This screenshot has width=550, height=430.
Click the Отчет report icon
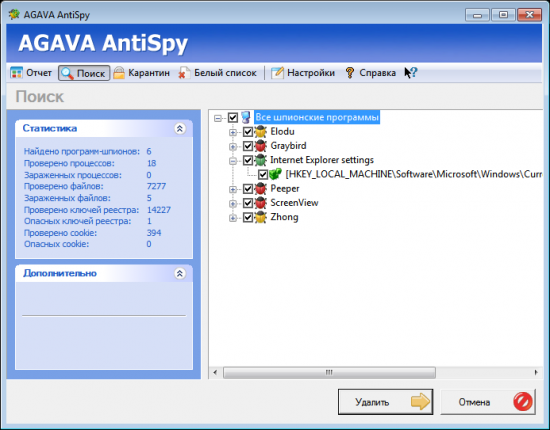click(x=16, y=73)
